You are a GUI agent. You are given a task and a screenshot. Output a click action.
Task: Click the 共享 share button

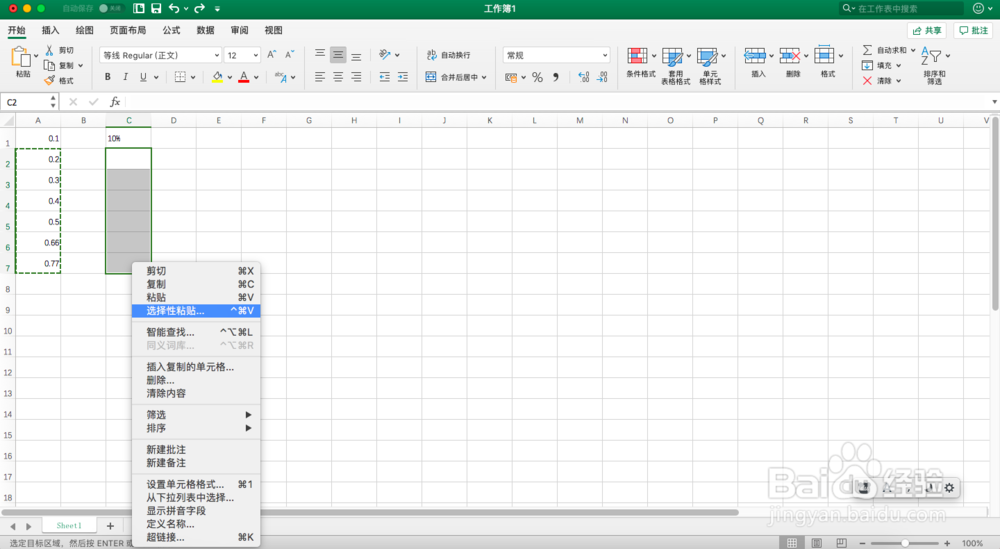[927, 31]
